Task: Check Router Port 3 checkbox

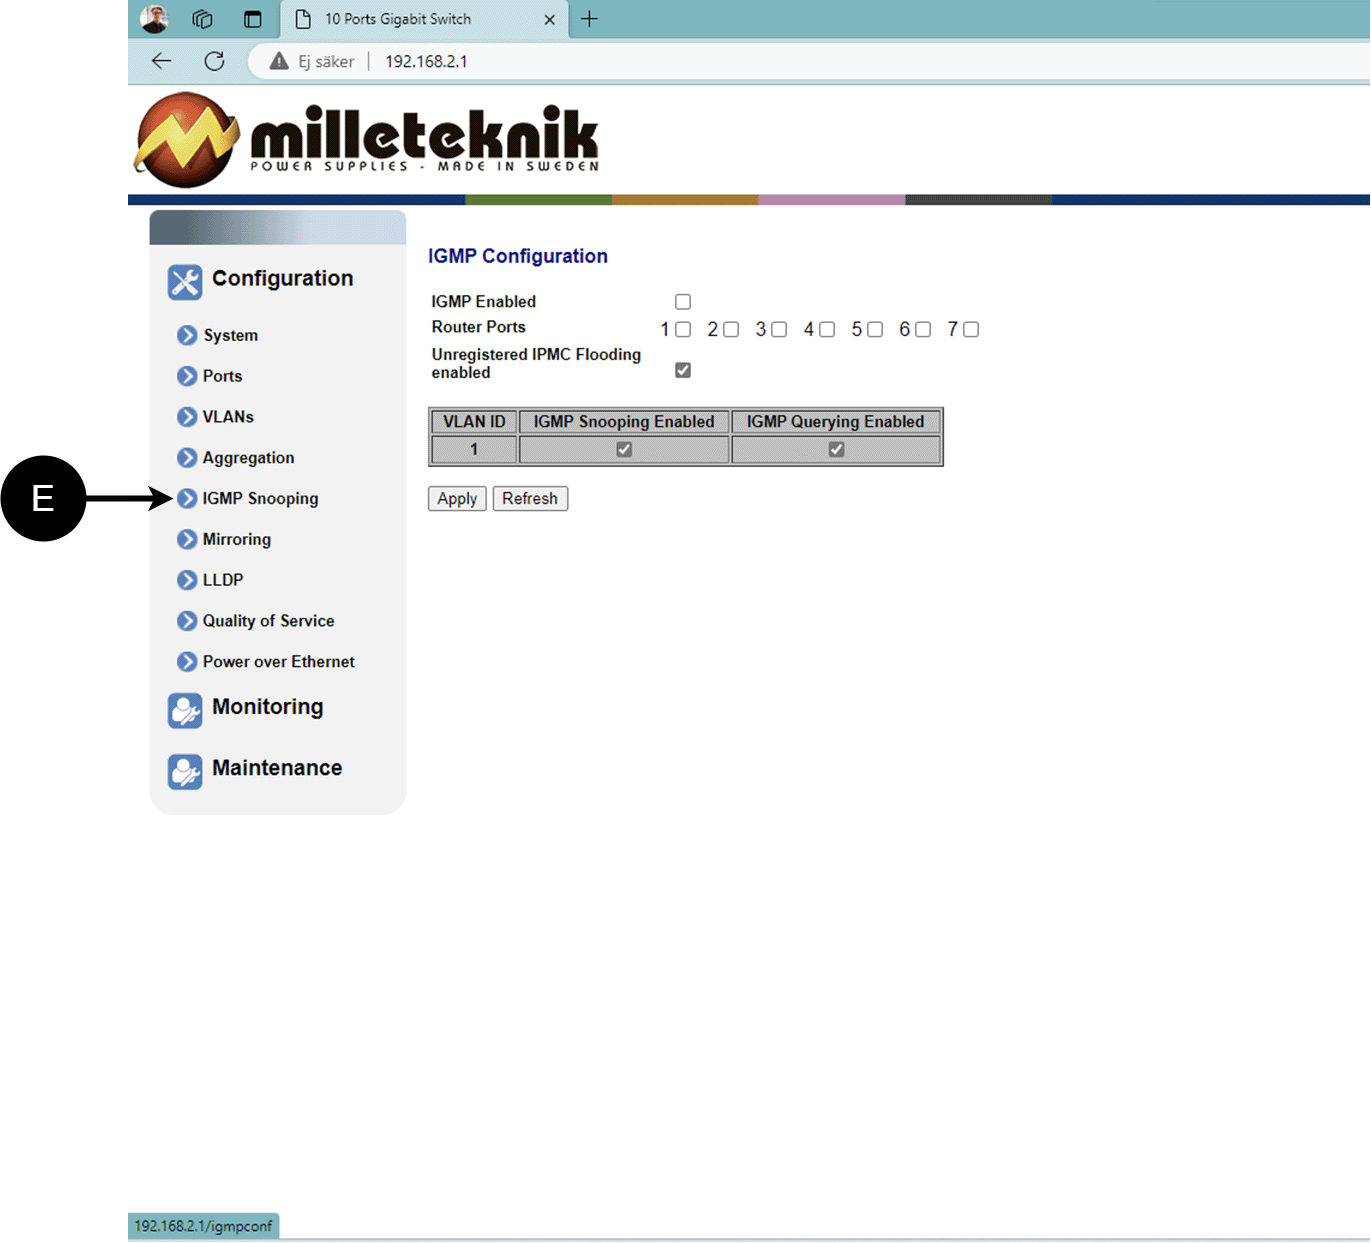Action: coord(779,330)
